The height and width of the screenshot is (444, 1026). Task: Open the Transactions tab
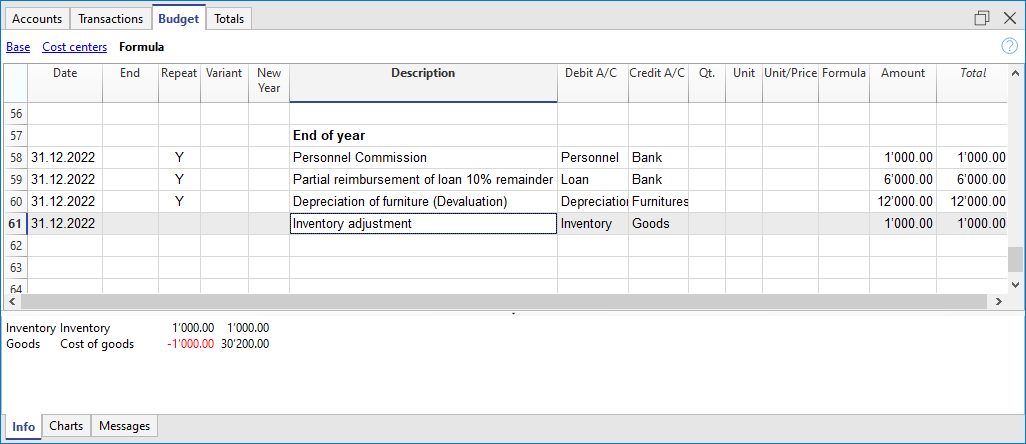click(x=110, y=18)
